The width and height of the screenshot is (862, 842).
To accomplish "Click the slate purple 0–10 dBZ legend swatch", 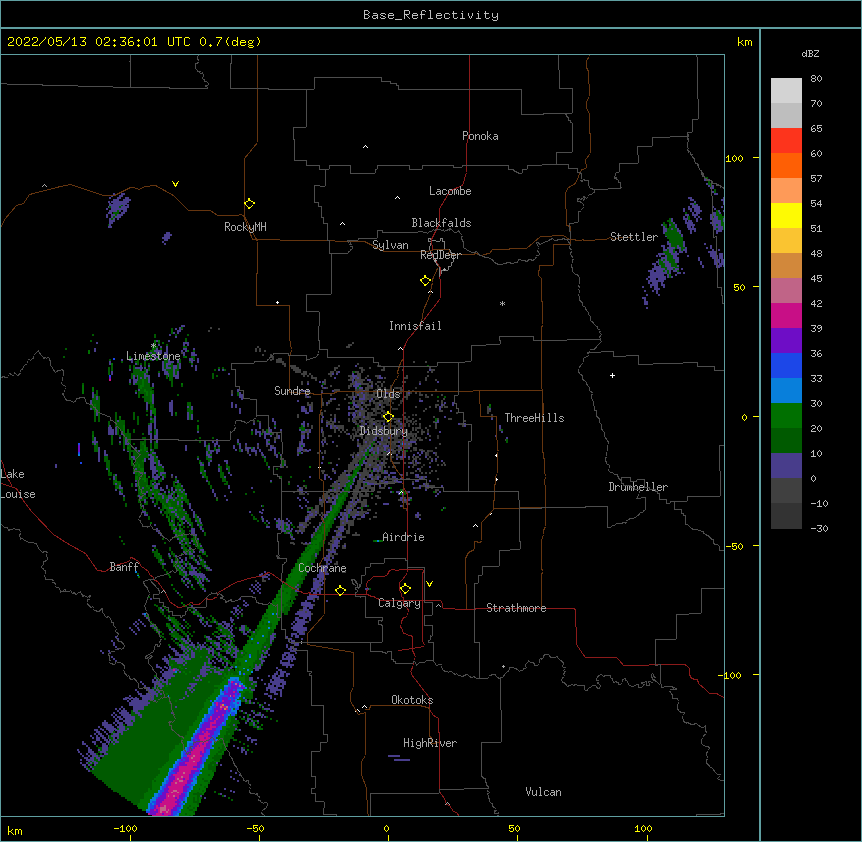I will click(786, 466).
